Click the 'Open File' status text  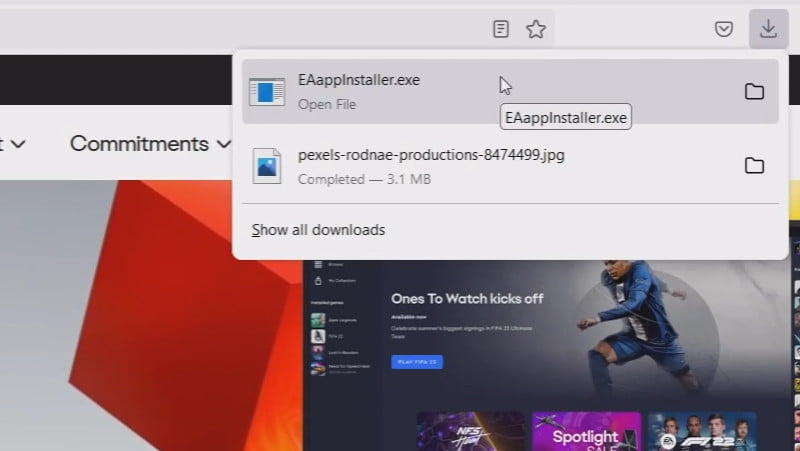coord(327,105)
